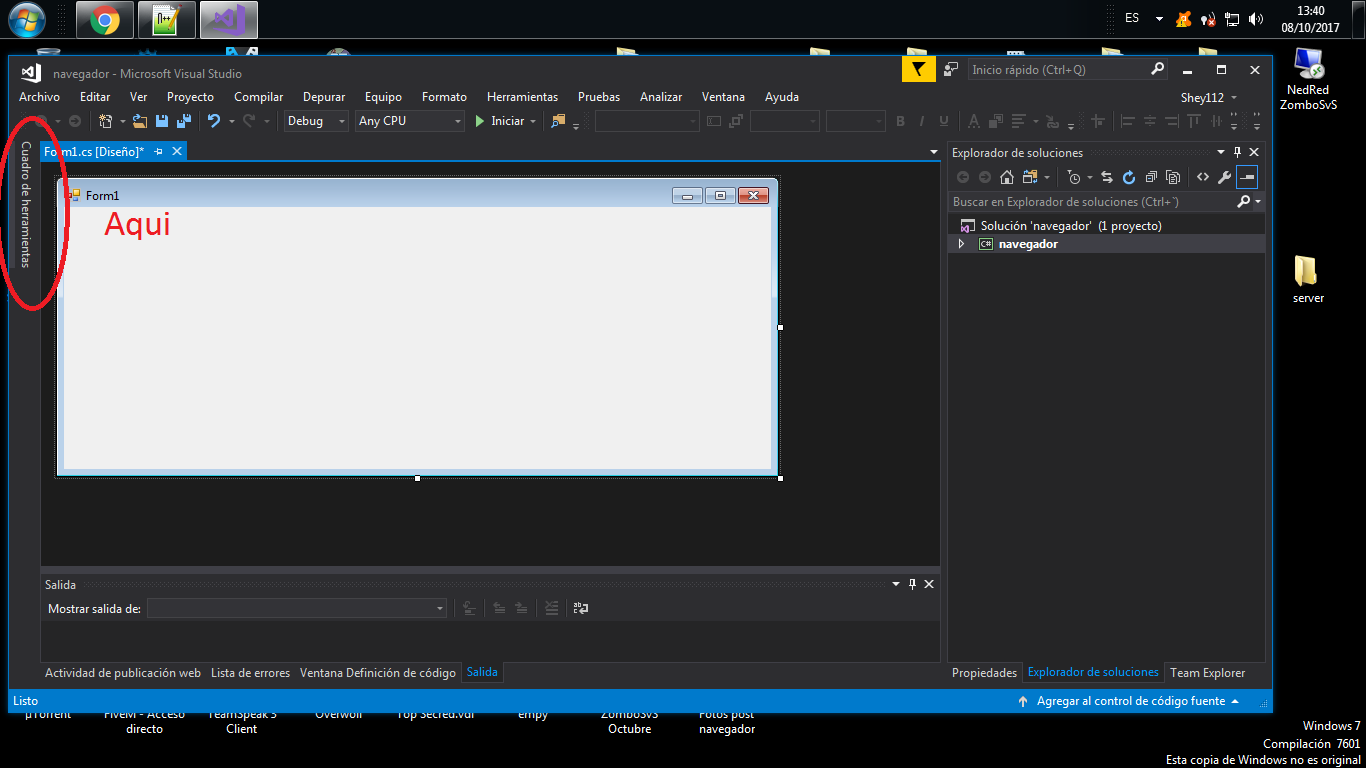
Task: Open the Herramientas menu
Action: (522, 97)
